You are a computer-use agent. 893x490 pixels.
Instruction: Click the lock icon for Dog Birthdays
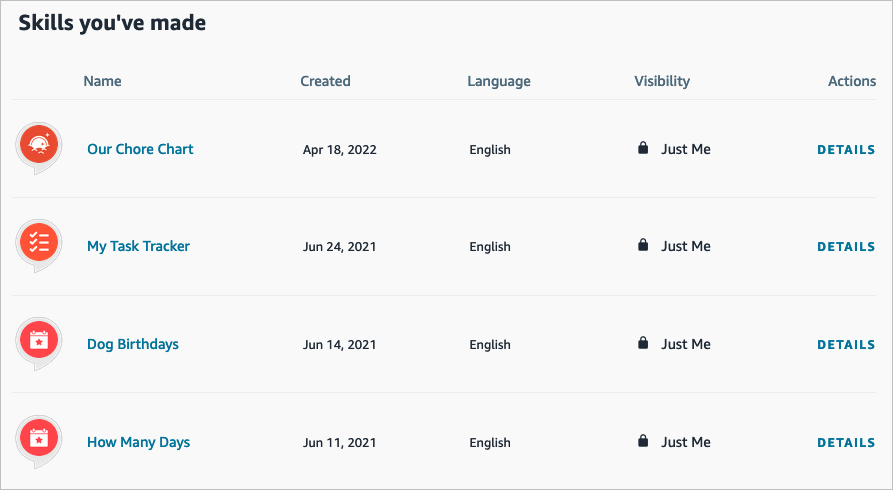tap(643, 343)
